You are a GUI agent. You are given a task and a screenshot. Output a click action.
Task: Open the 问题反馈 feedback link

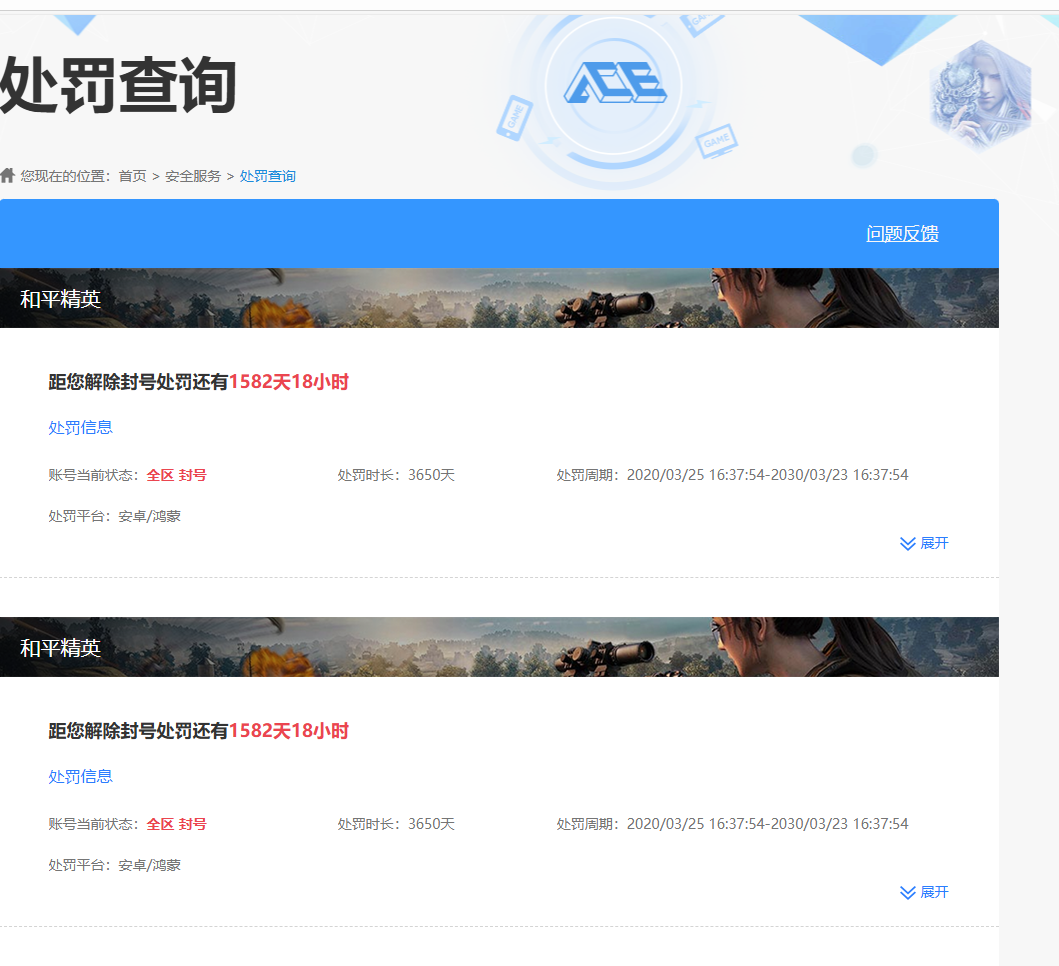click(x=902, y=234)
